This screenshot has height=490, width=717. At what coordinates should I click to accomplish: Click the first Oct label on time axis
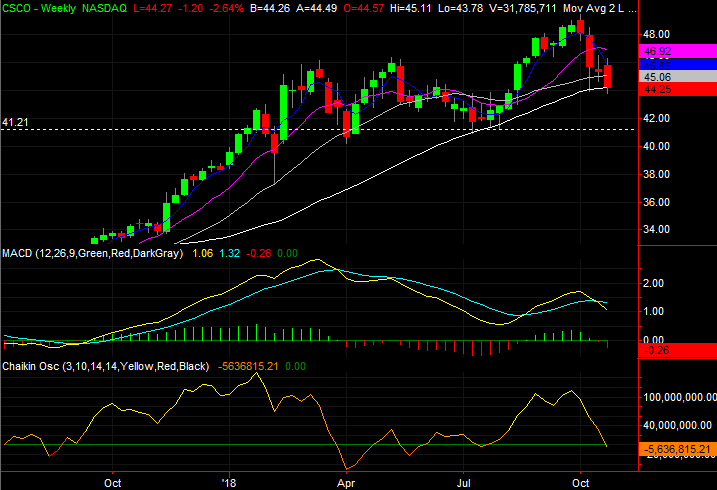coord(112,483)
